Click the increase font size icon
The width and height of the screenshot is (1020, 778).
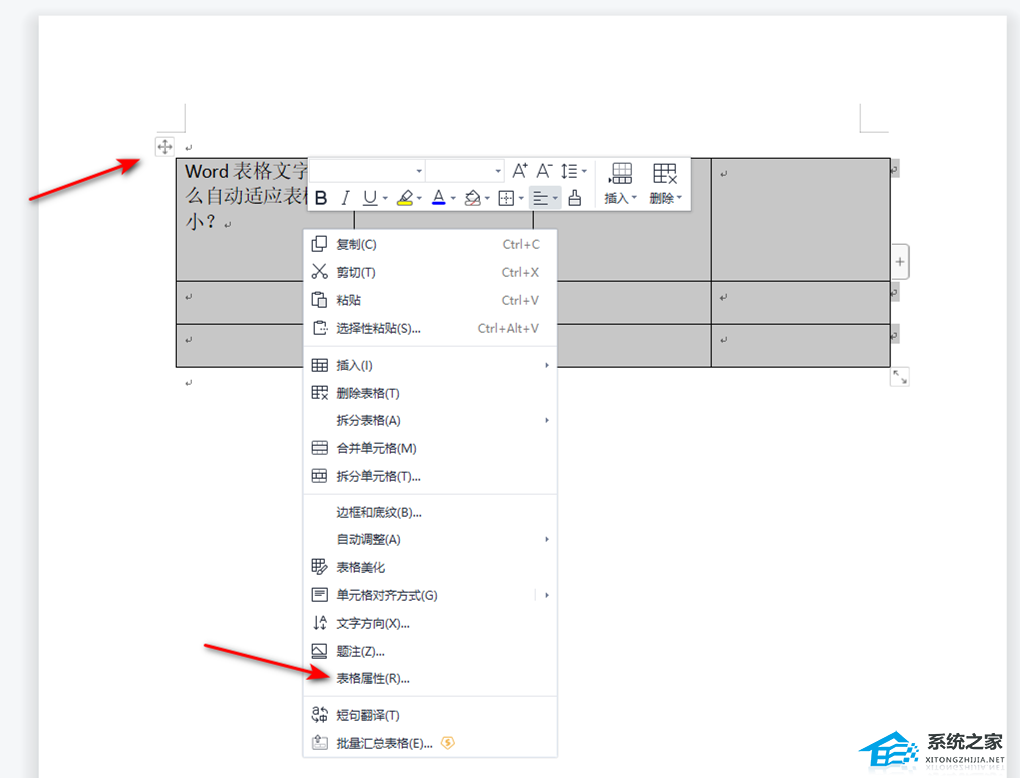(x=520, y=171)
